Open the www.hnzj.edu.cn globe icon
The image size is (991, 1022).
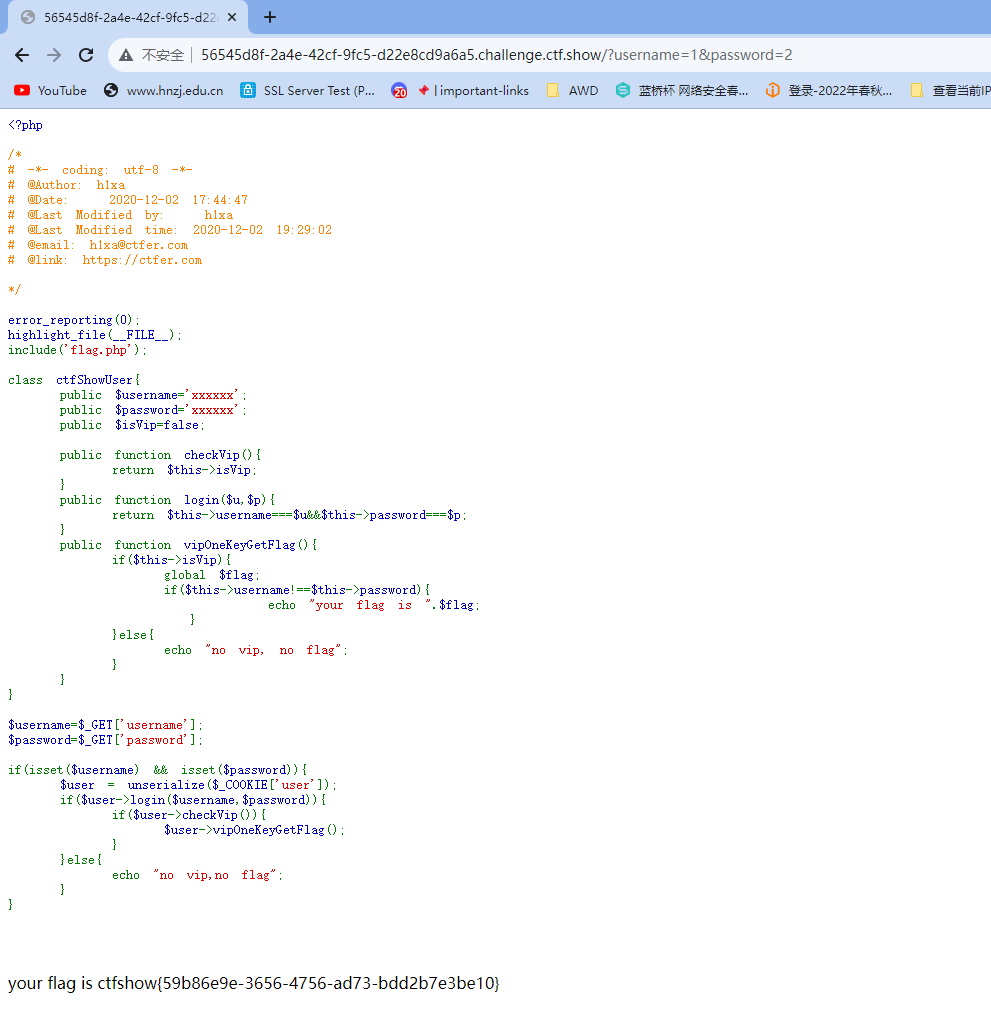(x=111, y=91)
